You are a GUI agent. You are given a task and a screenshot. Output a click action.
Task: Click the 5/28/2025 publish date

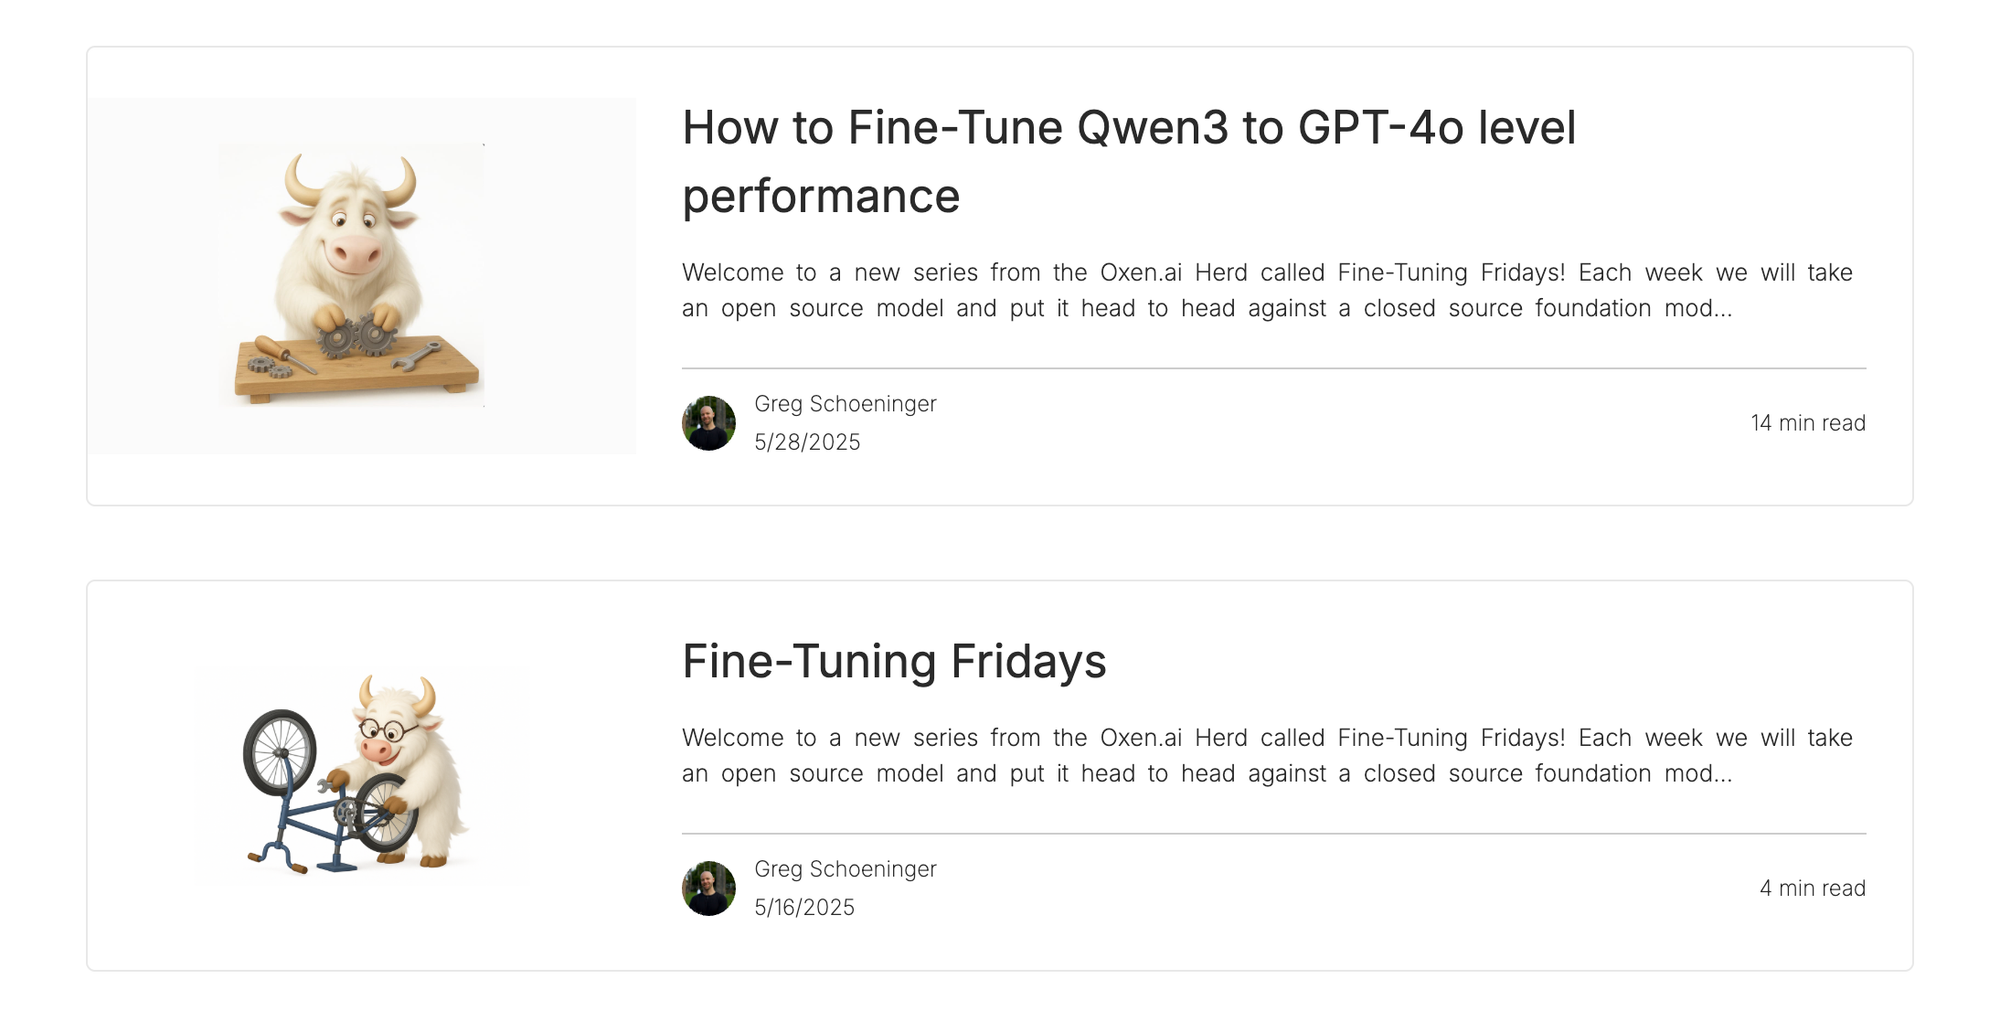click(x=807, y=442)
